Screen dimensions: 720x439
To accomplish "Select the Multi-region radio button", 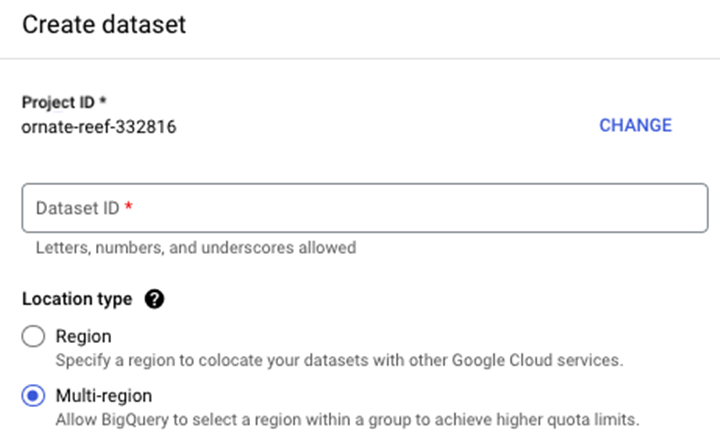I will coord(34,396).
